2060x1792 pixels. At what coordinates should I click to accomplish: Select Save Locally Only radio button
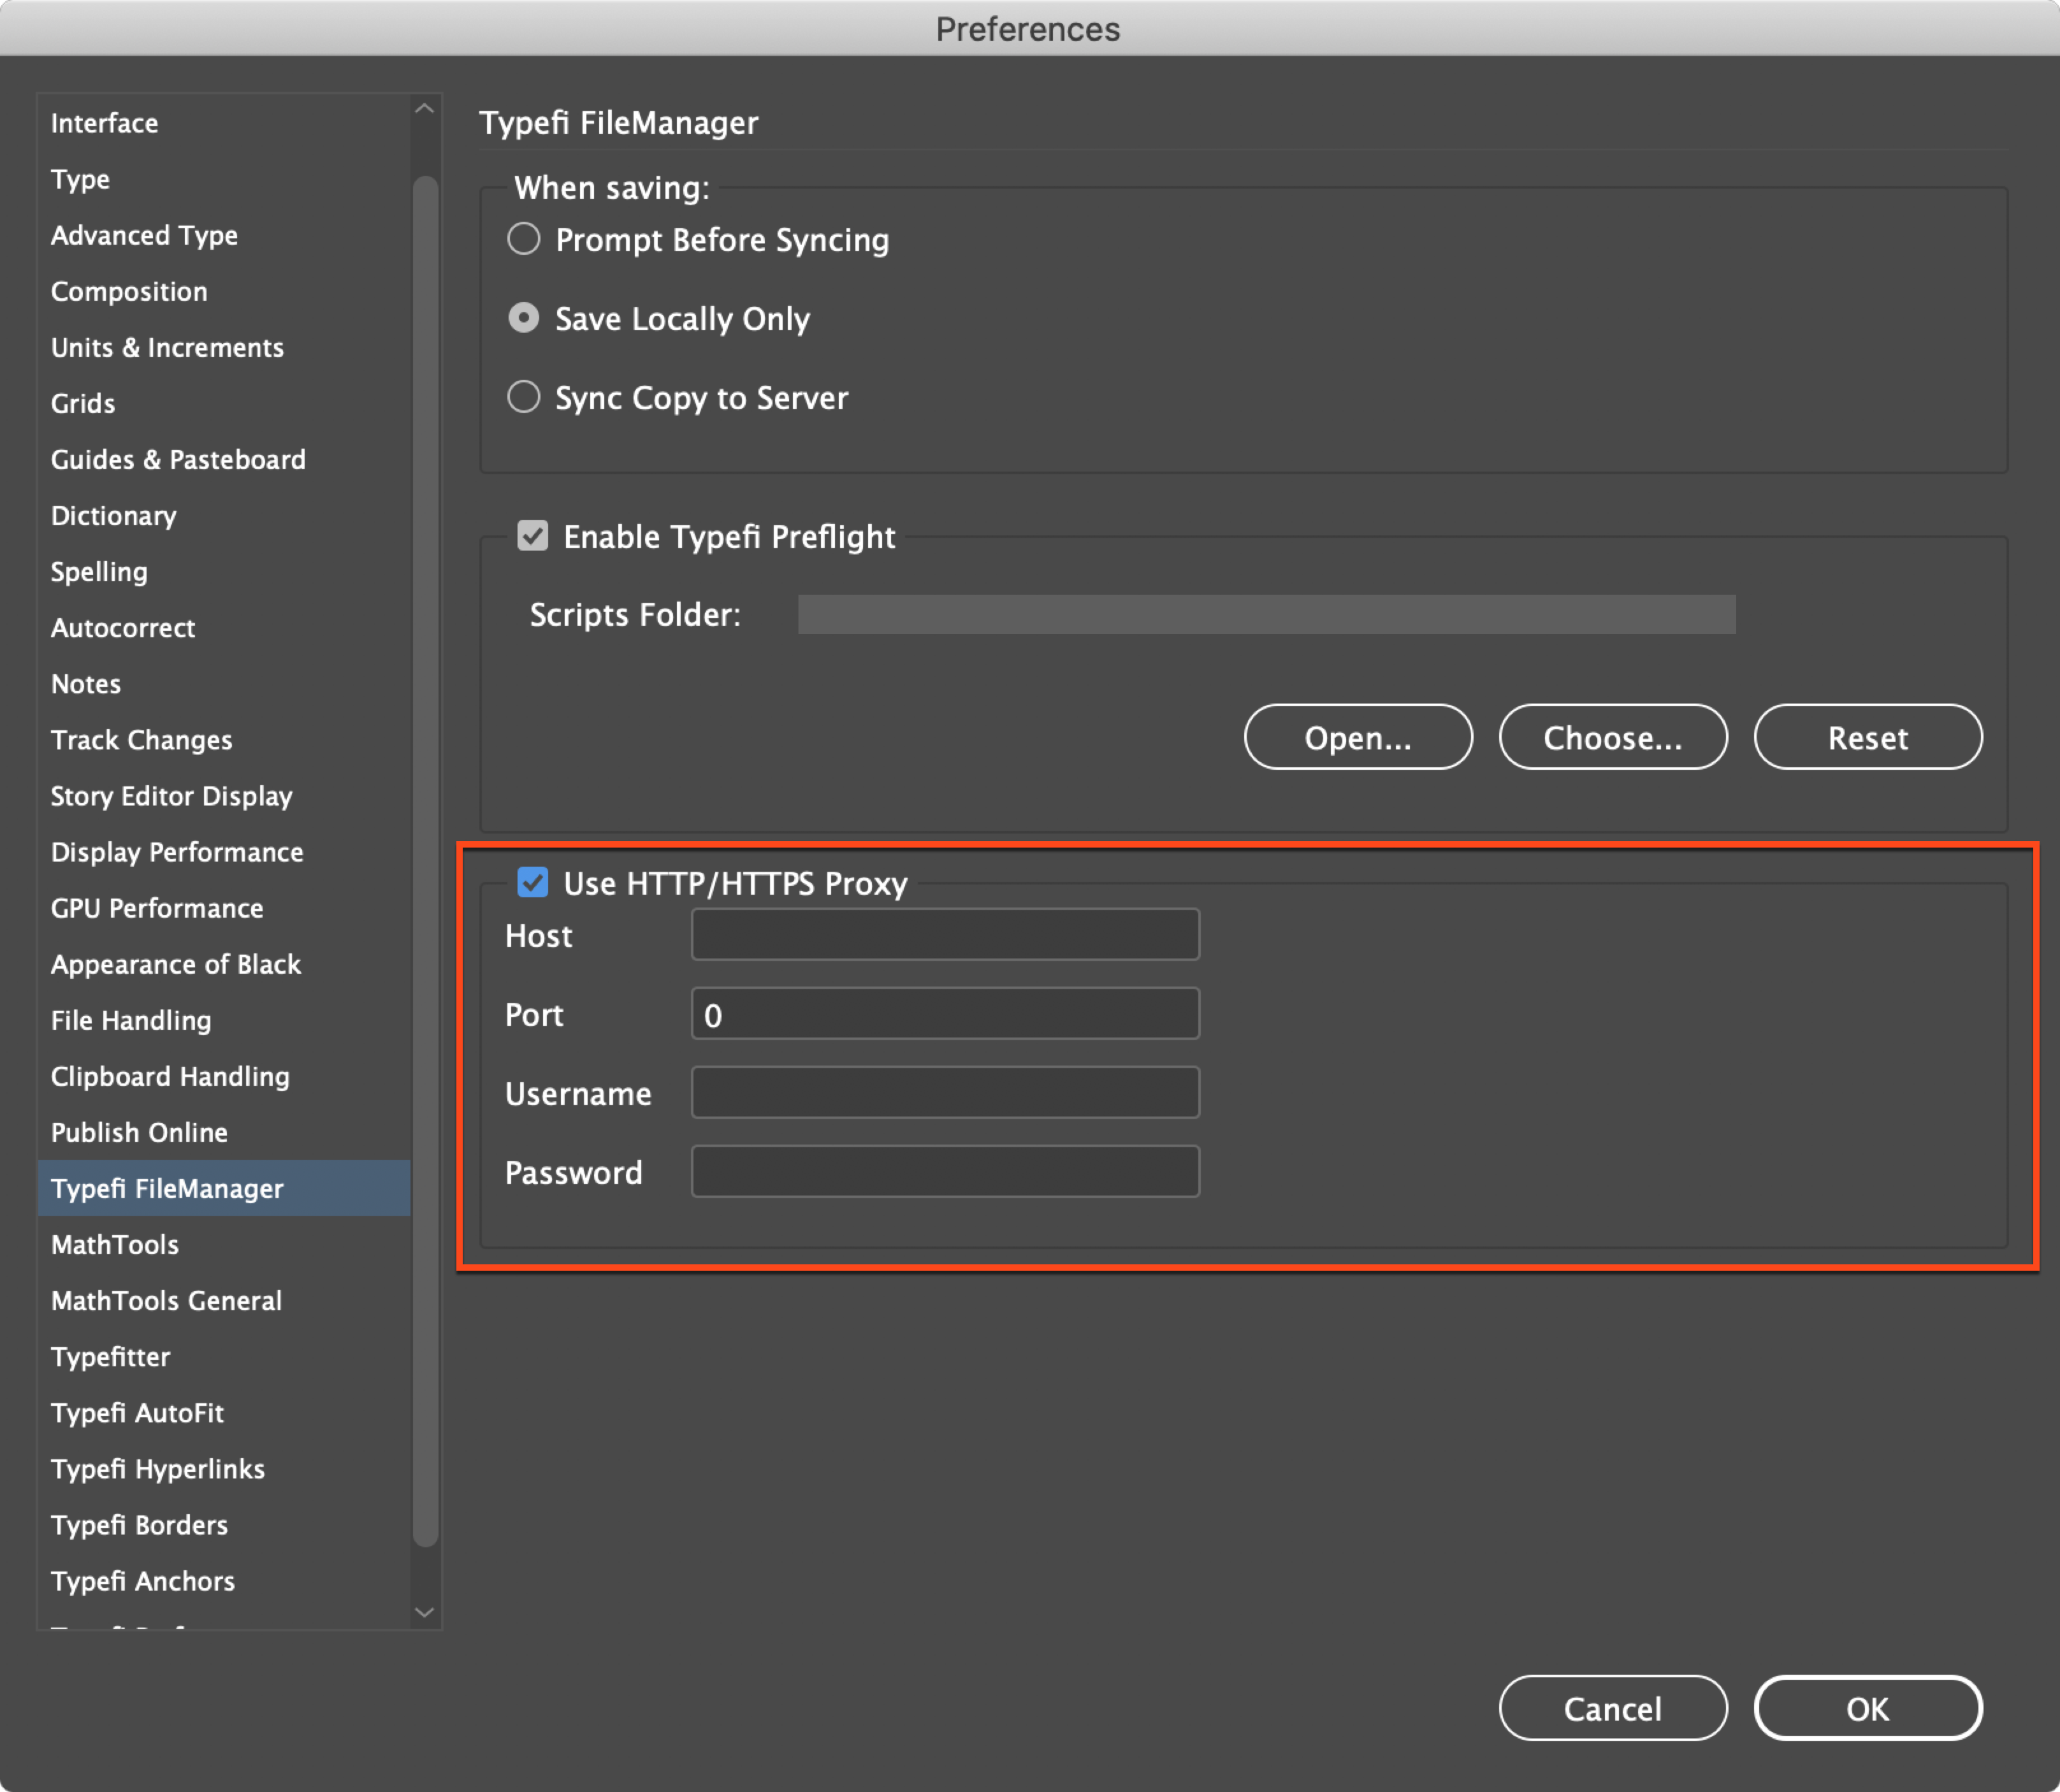pos(524,318)
